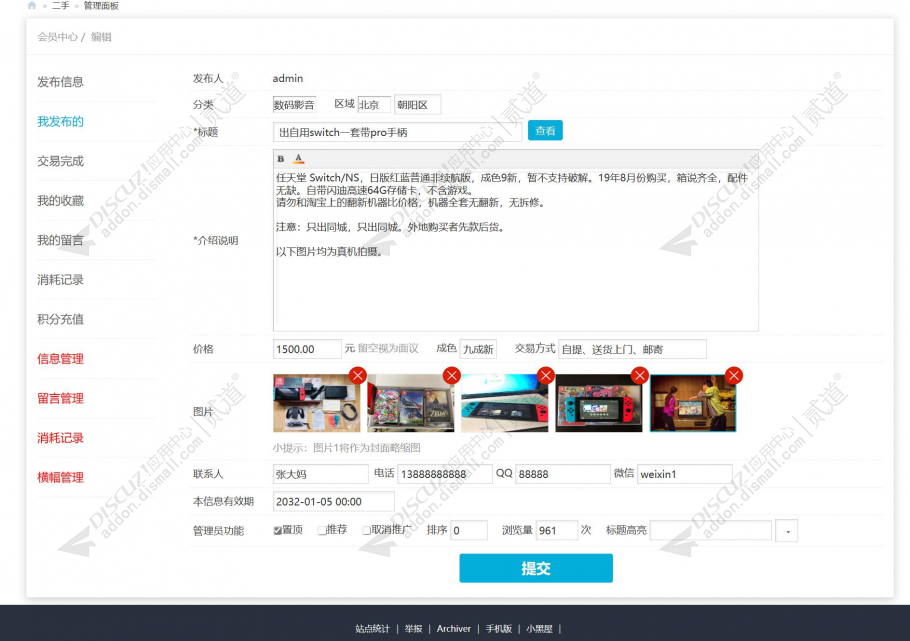
Task: Delete the second game cases image
Action: [x=452, y=376]
